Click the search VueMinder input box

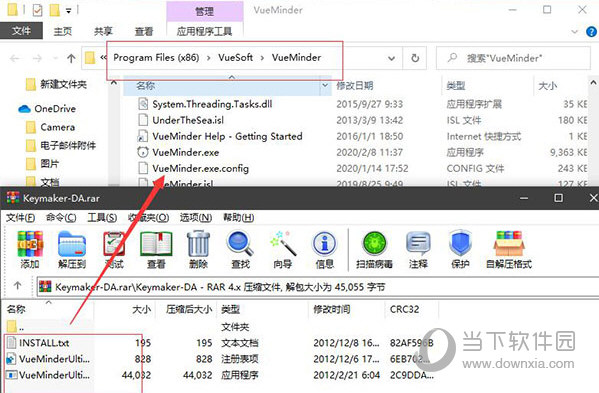click(x=513, y=58)
